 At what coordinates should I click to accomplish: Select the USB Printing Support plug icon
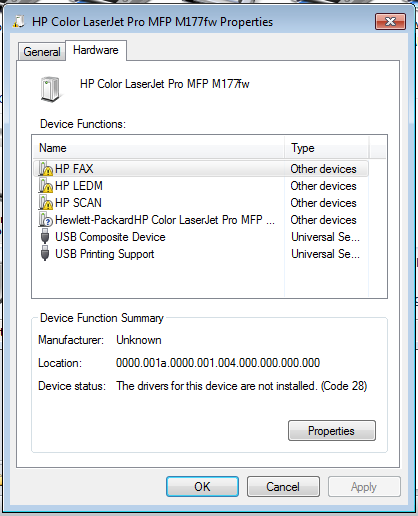point(45,253)
